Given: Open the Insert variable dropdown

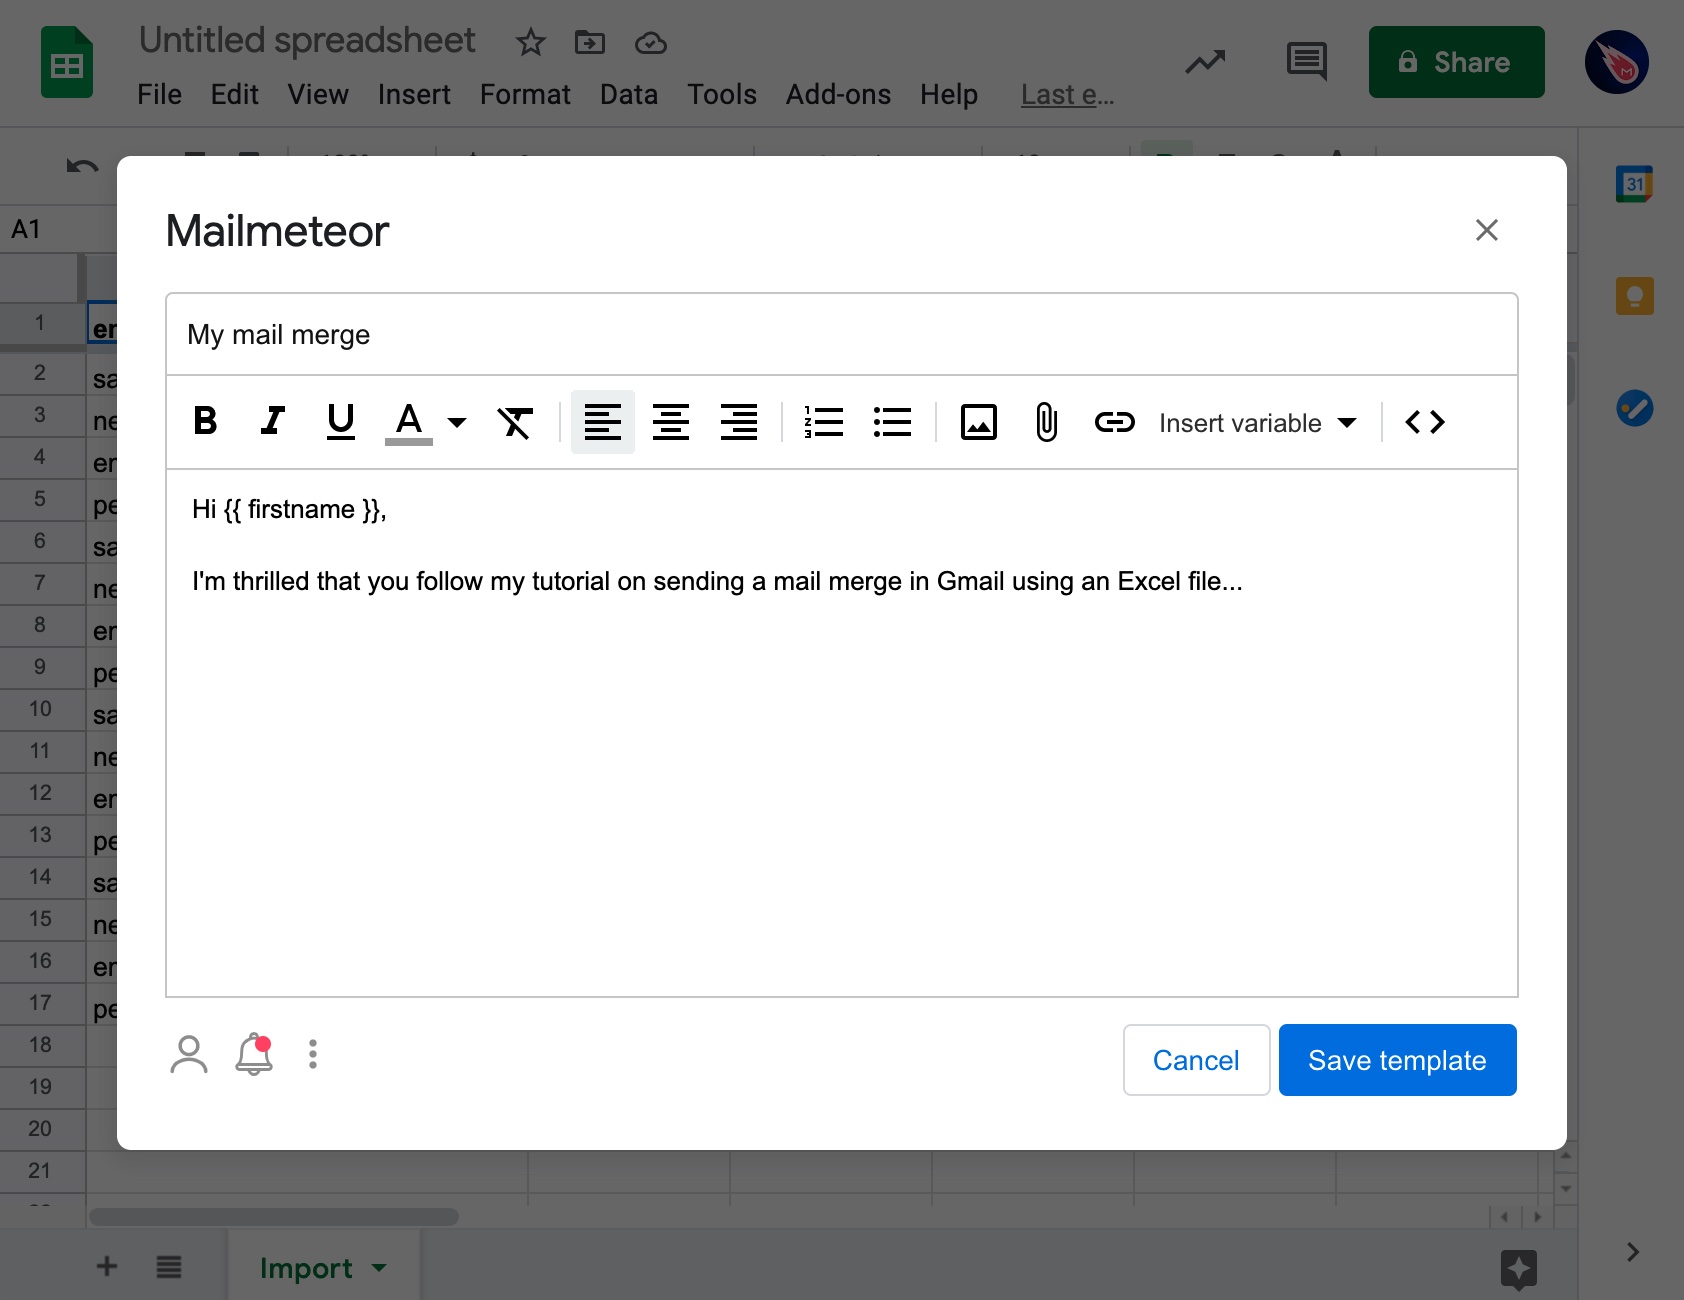Looking at the screenshot, I should (x=1258, y=423).
